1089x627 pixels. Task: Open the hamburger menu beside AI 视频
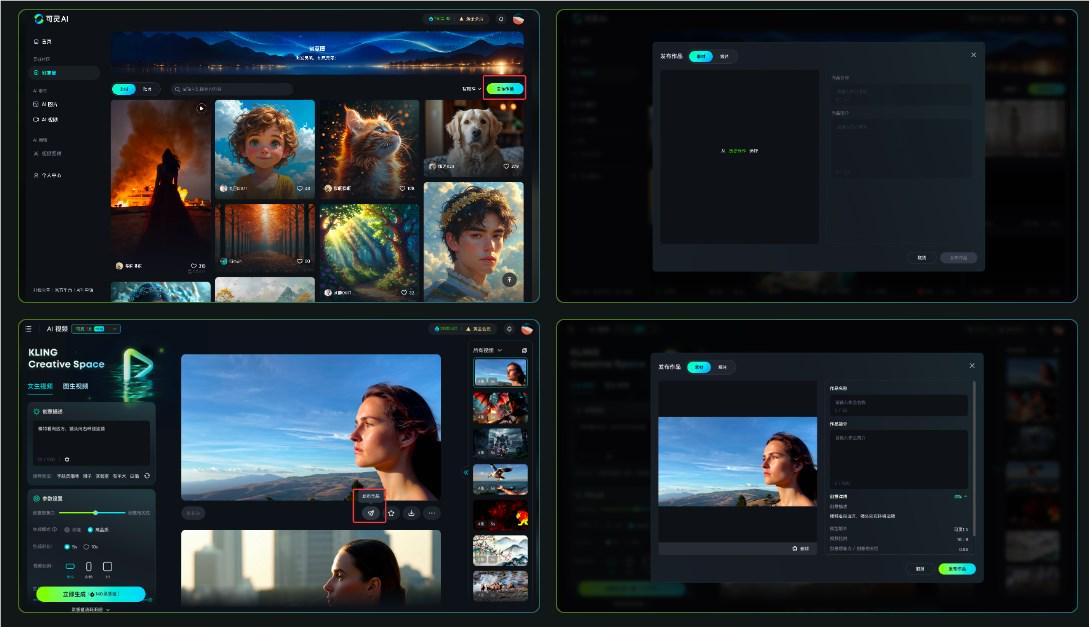tap(28, 328)
